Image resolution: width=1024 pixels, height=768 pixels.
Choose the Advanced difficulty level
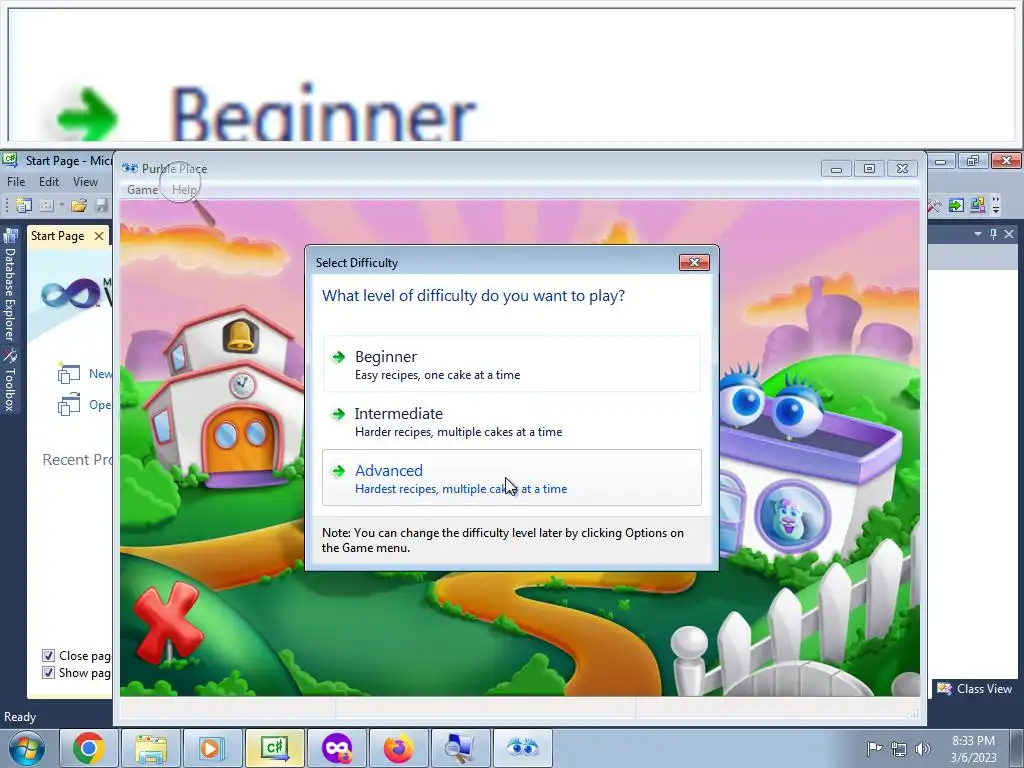[511, 477]
